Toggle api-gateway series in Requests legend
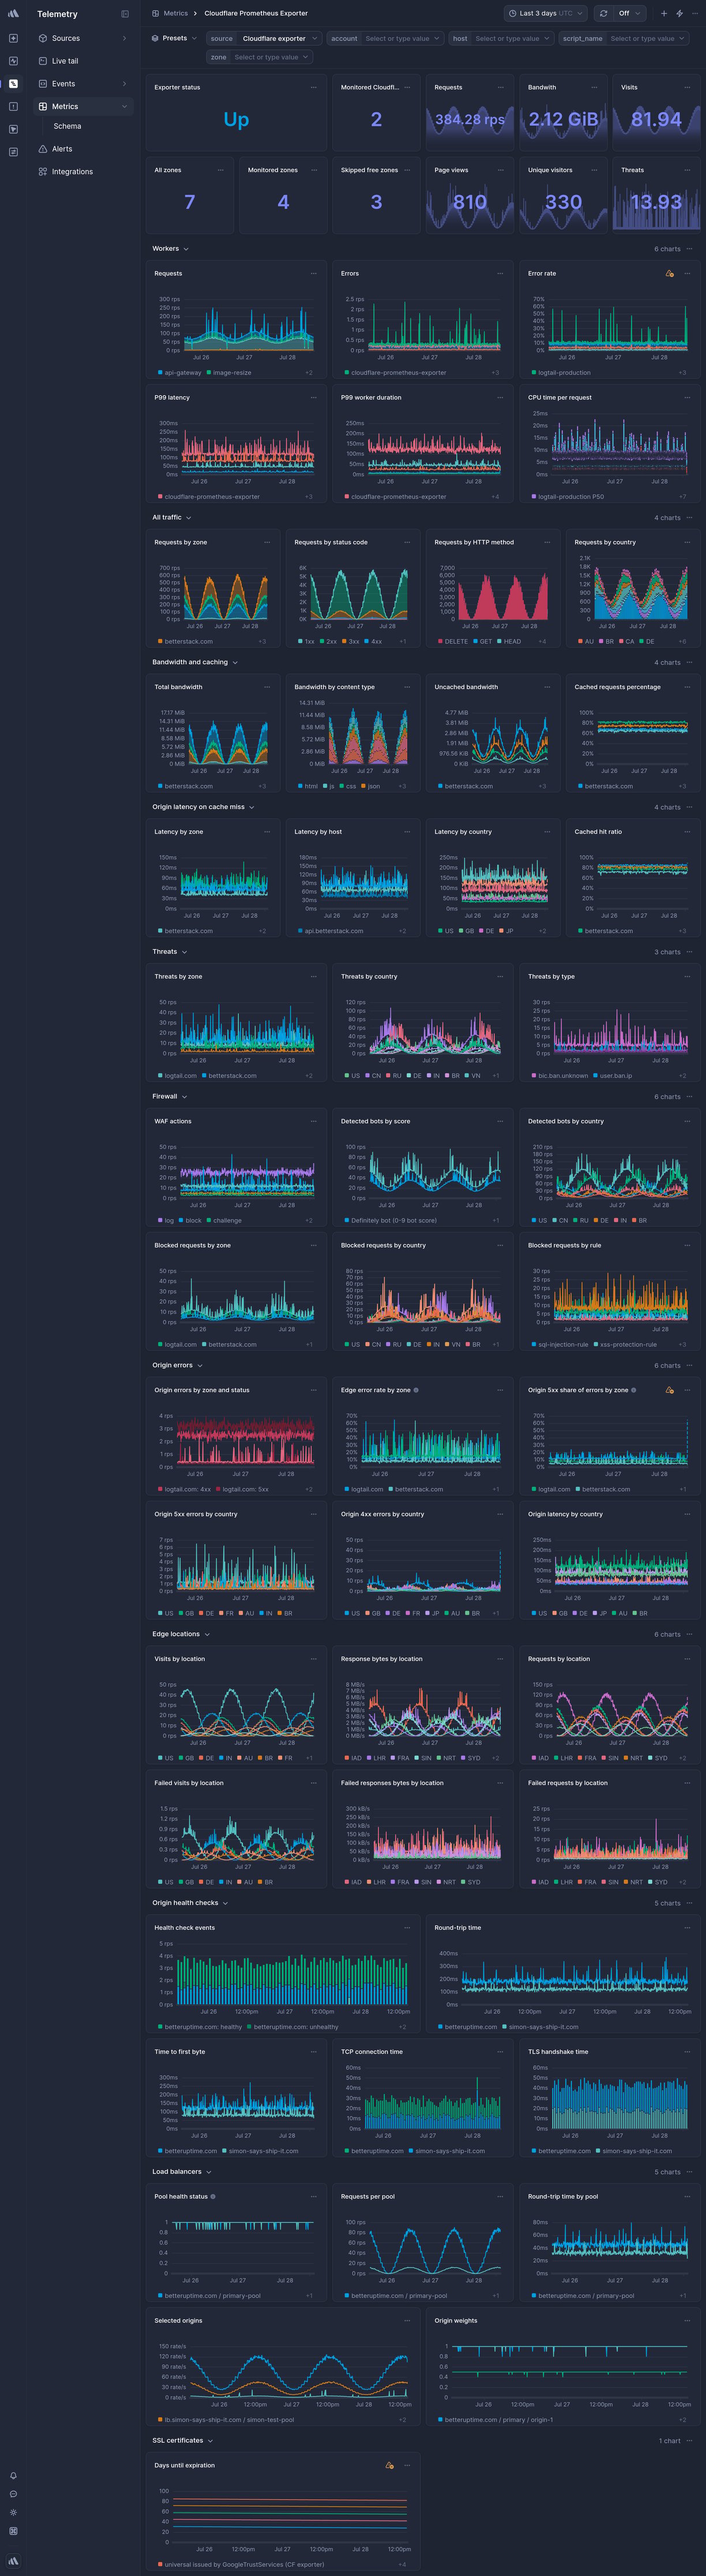 click(180, 373)
